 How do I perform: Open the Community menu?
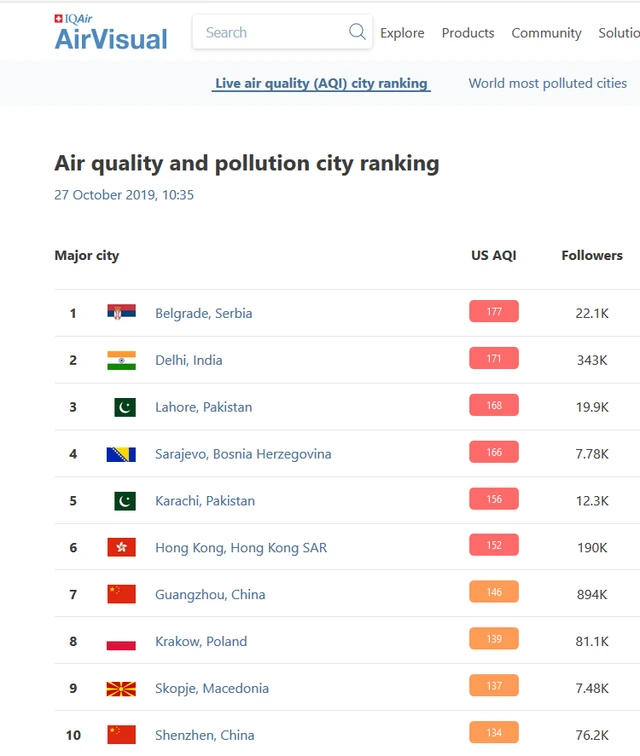546,33
